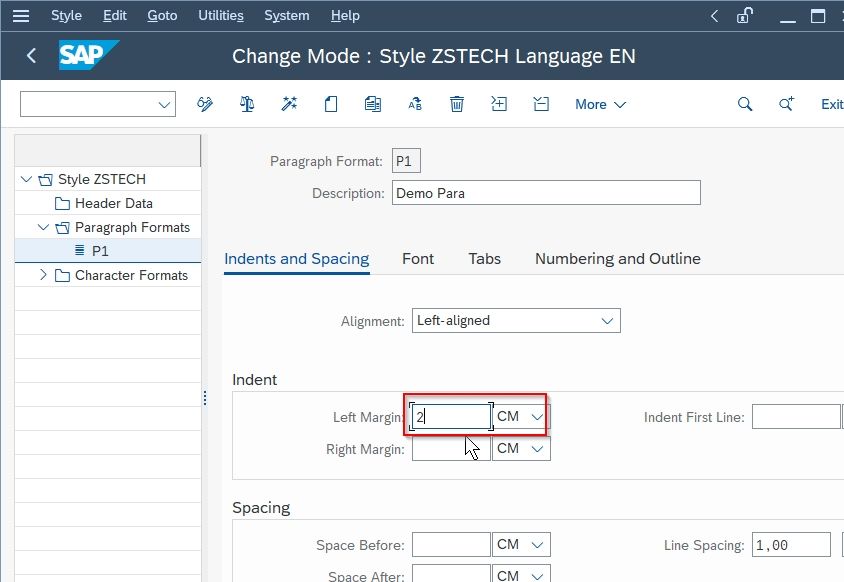Screen dimensions: 844x582
Task: Click the tree panel splitter handle dots
Action: coord(205,398)
